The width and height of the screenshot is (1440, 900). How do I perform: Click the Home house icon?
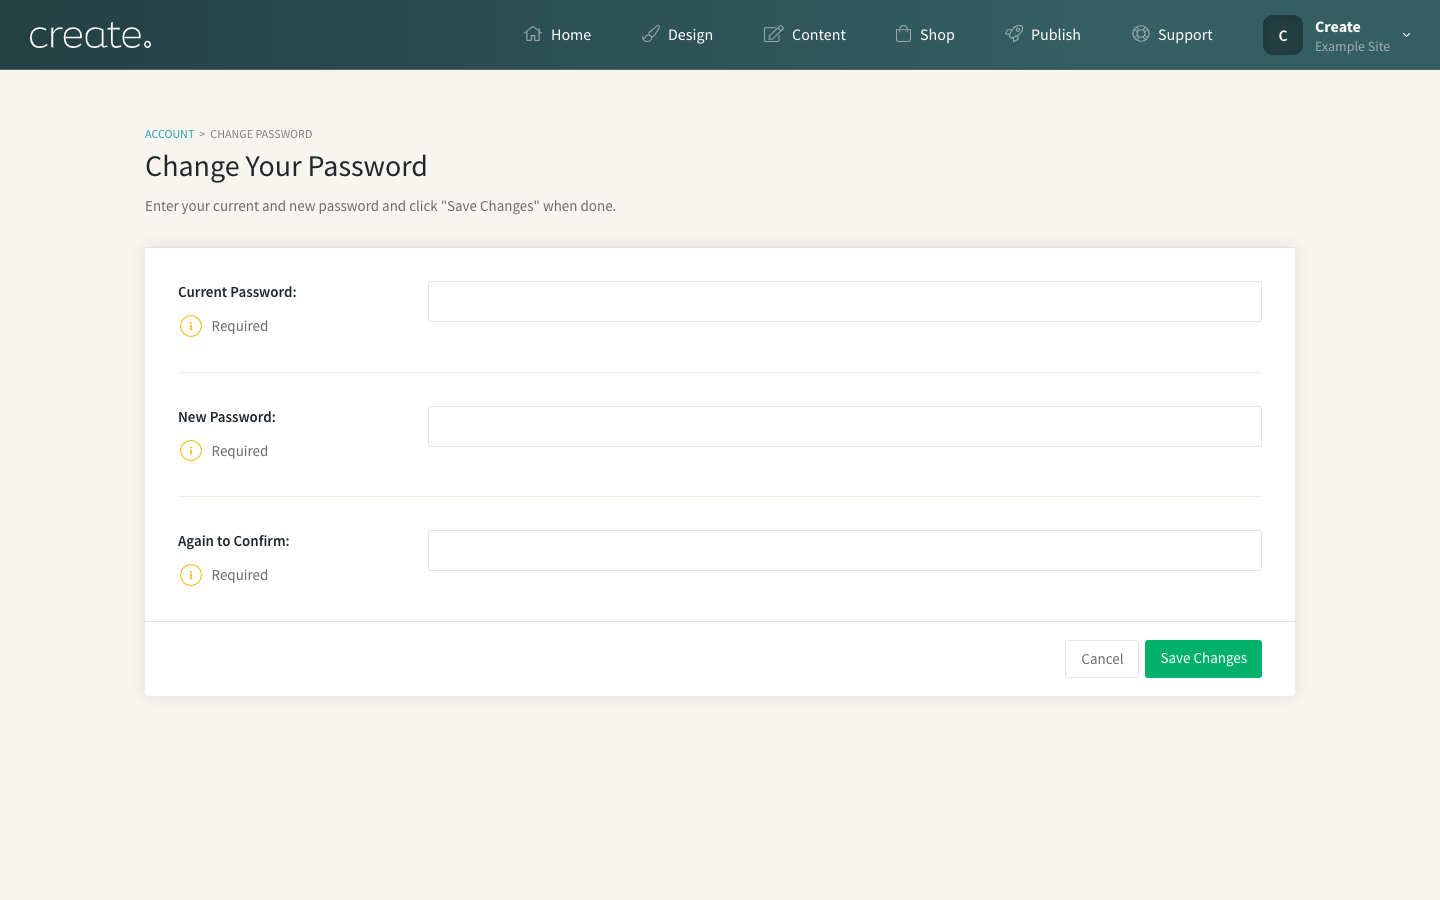[x=533, y=34]
